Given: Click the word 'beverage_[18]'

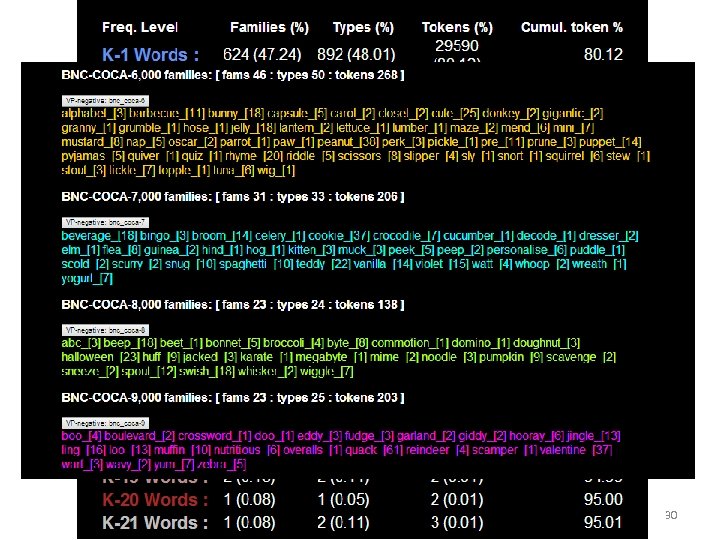Looking at the screenshot, I should [x=99, y=236].
